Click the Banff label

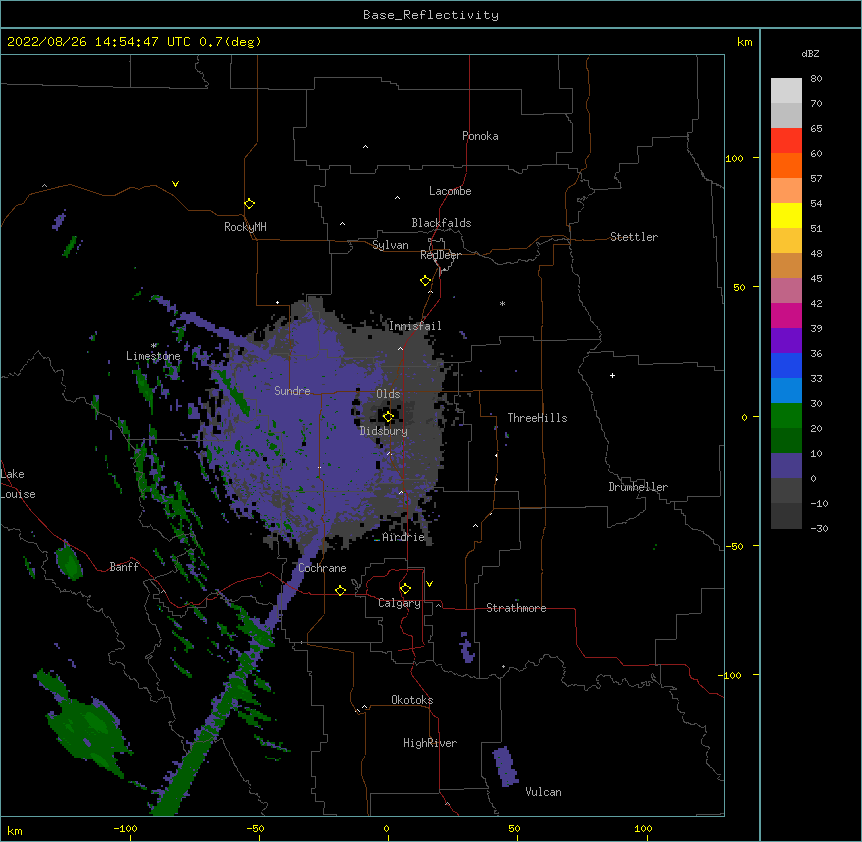point(124,567)
